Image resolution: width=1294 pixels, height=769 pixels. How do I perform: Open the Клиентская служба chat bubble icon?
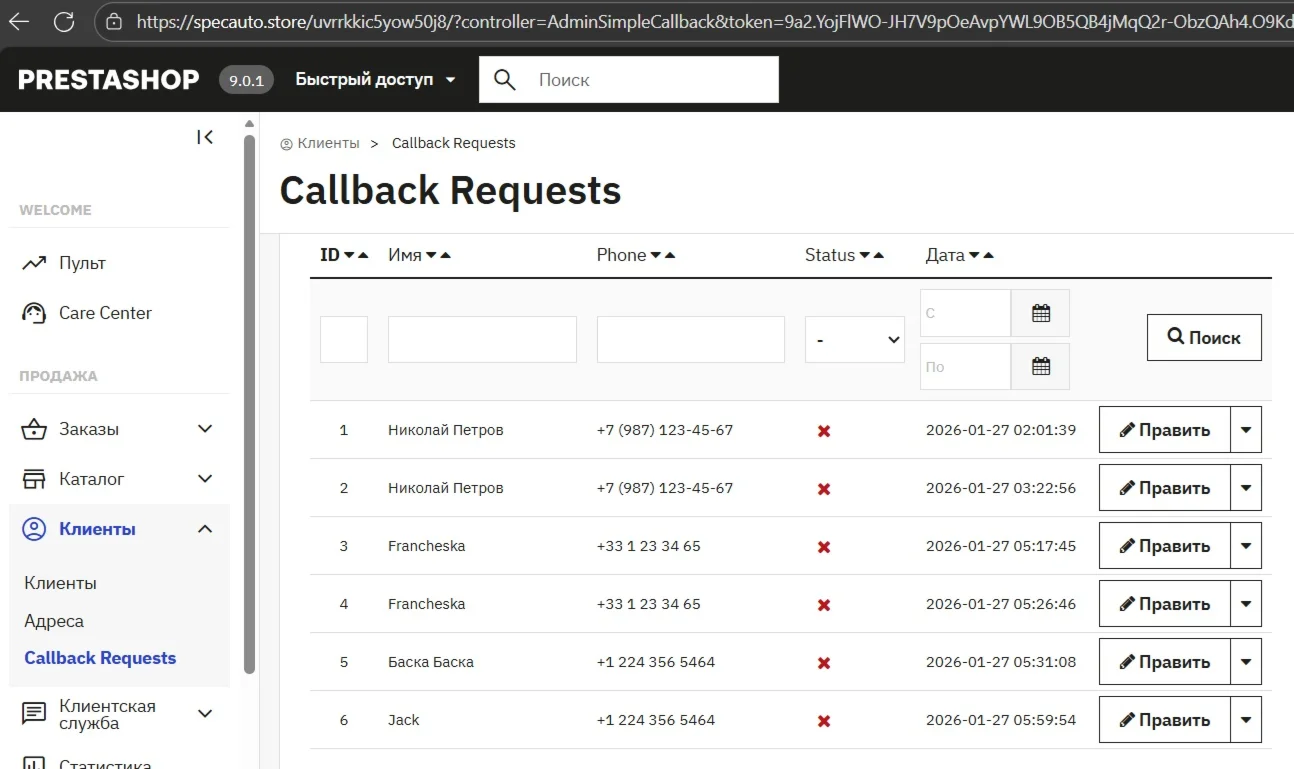click(x=35, y=712)
